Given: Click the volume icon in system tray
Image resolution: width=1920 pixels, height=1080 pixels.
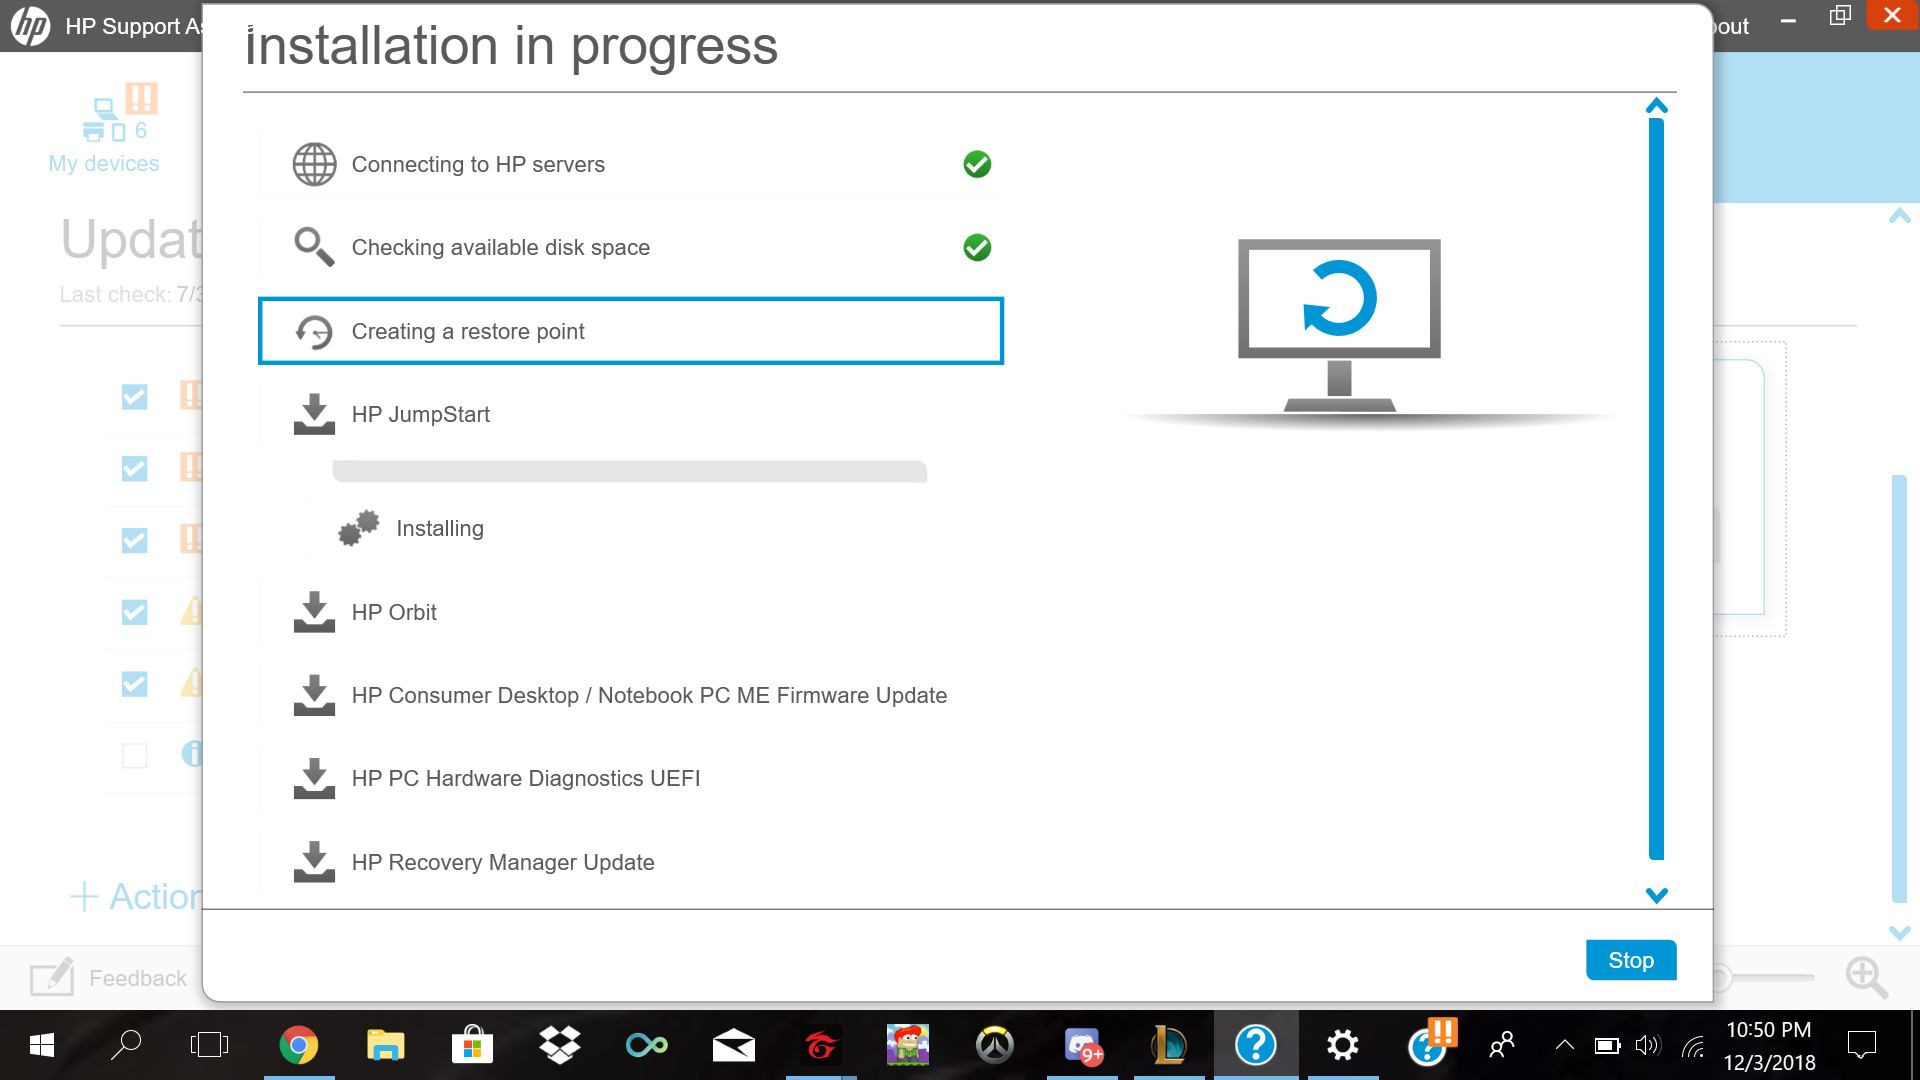Looking at the screenshot, I should (1647, 1045).
